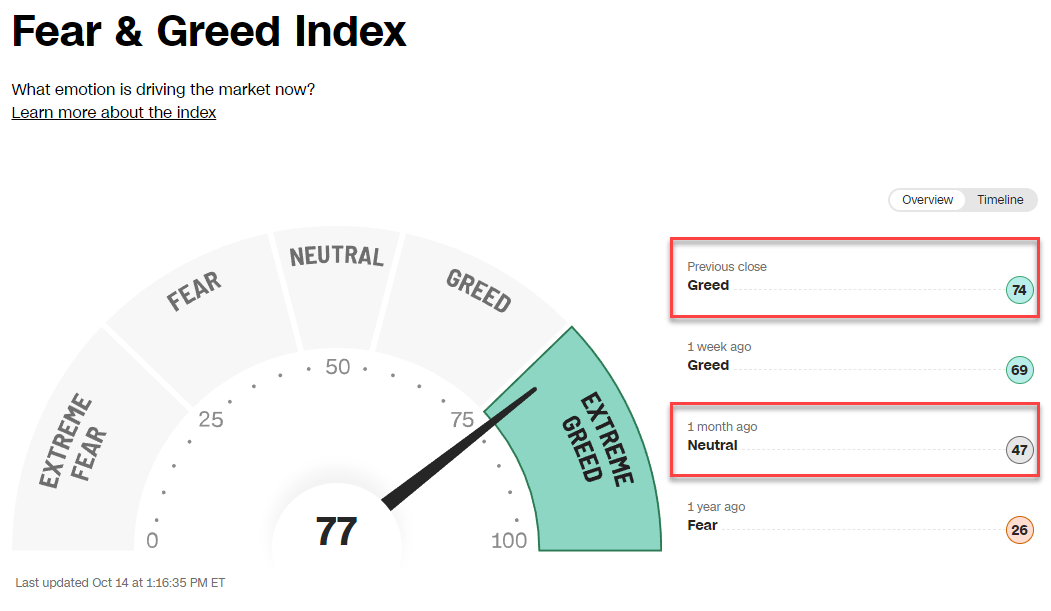Click the 1 month ago badge 47
This screenshot has height=611, width=1051.
[1019, 451]
